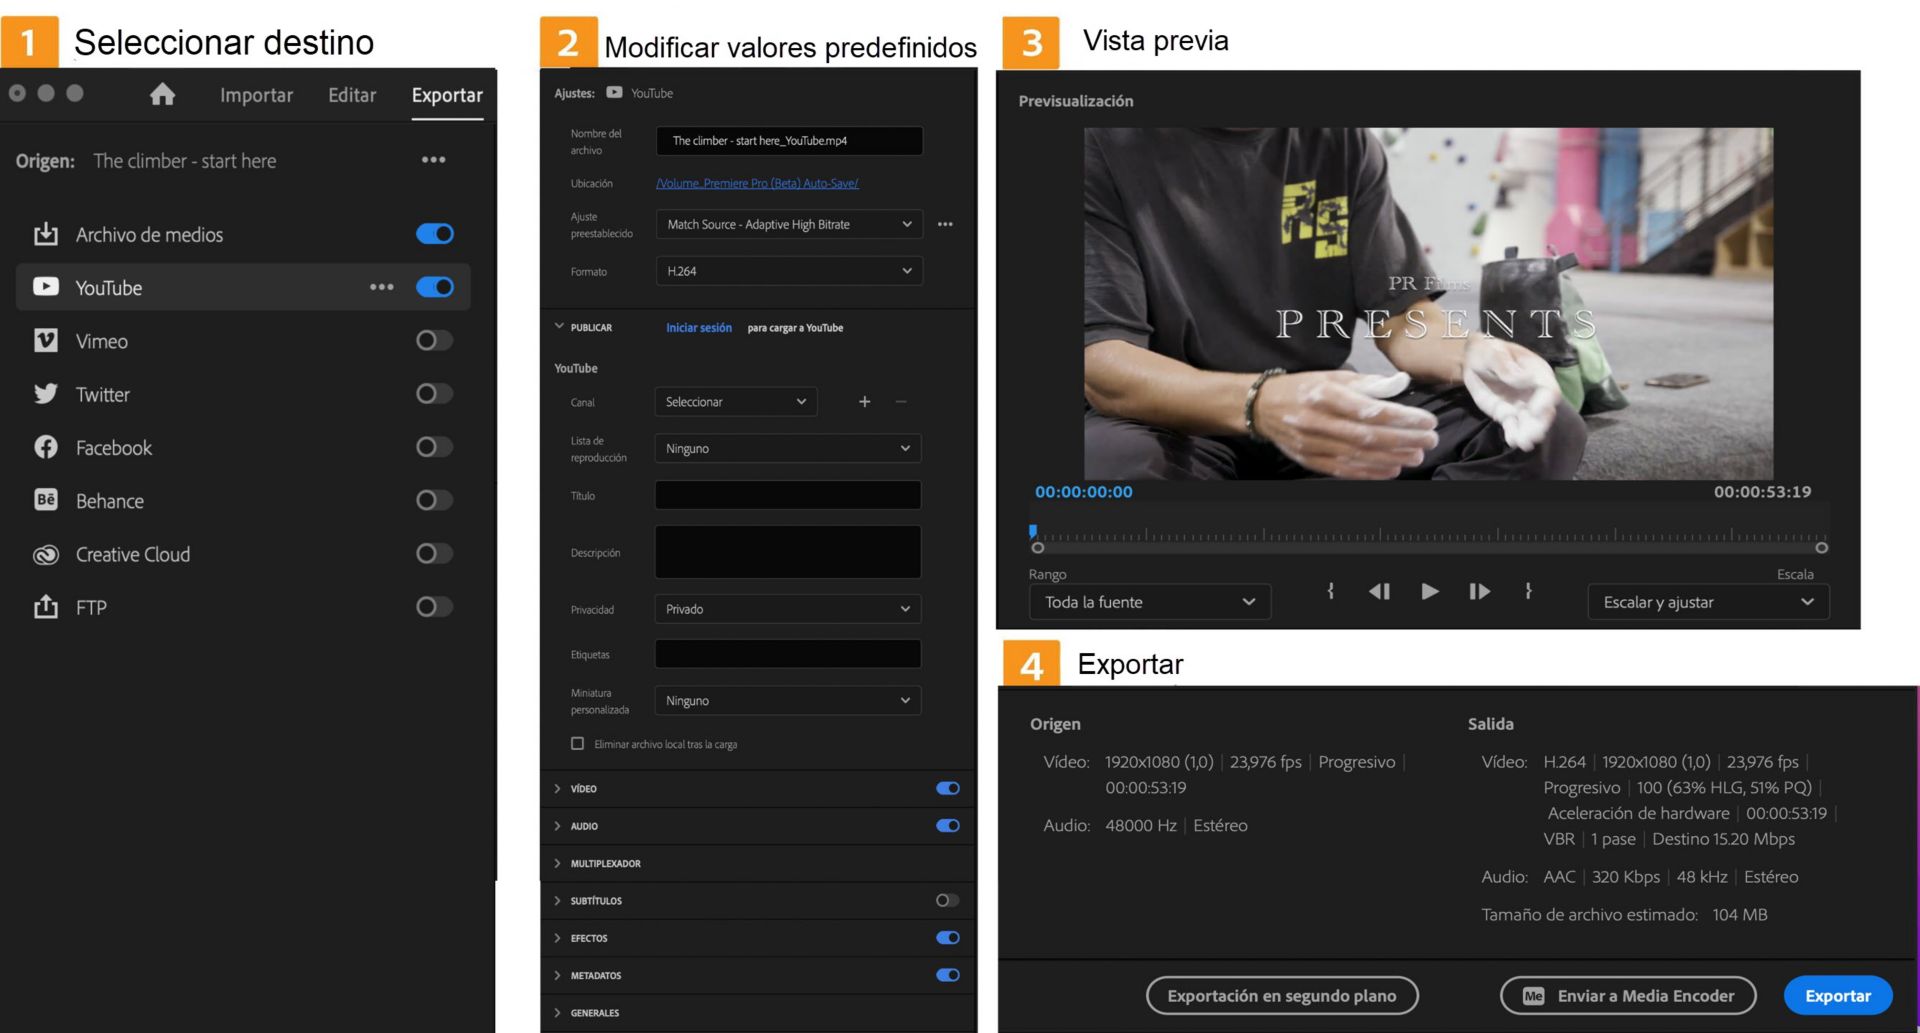
Task: Open the Privacidad dropdown set to Privado
Action: tap(787, 608)
